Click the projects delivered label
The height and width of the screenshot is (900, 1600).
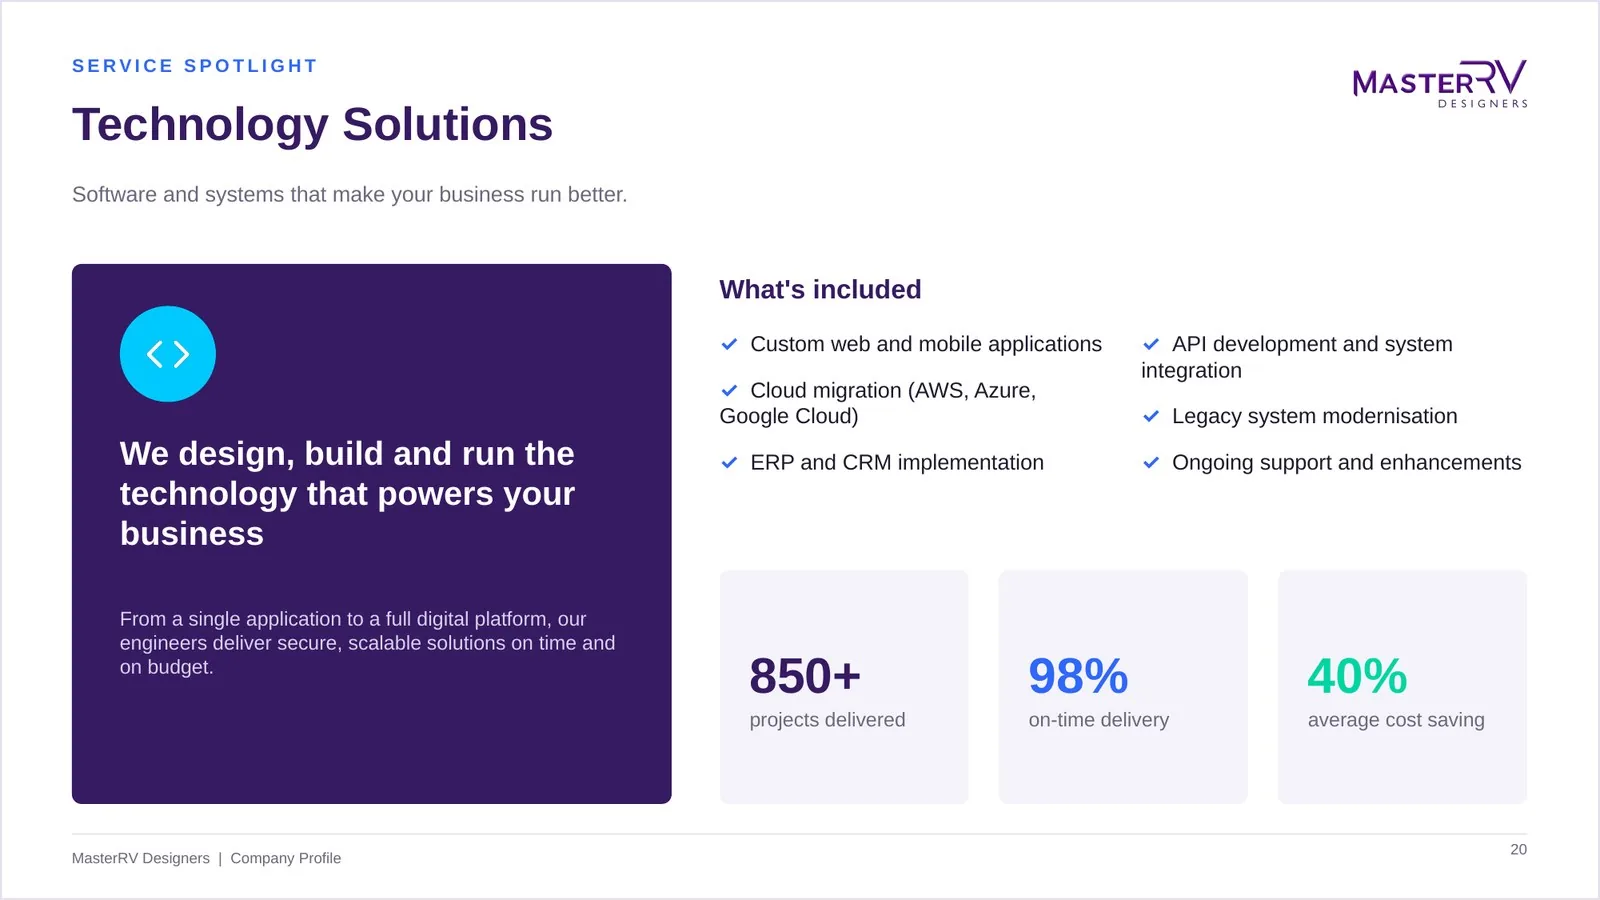[x=827, y=720]
